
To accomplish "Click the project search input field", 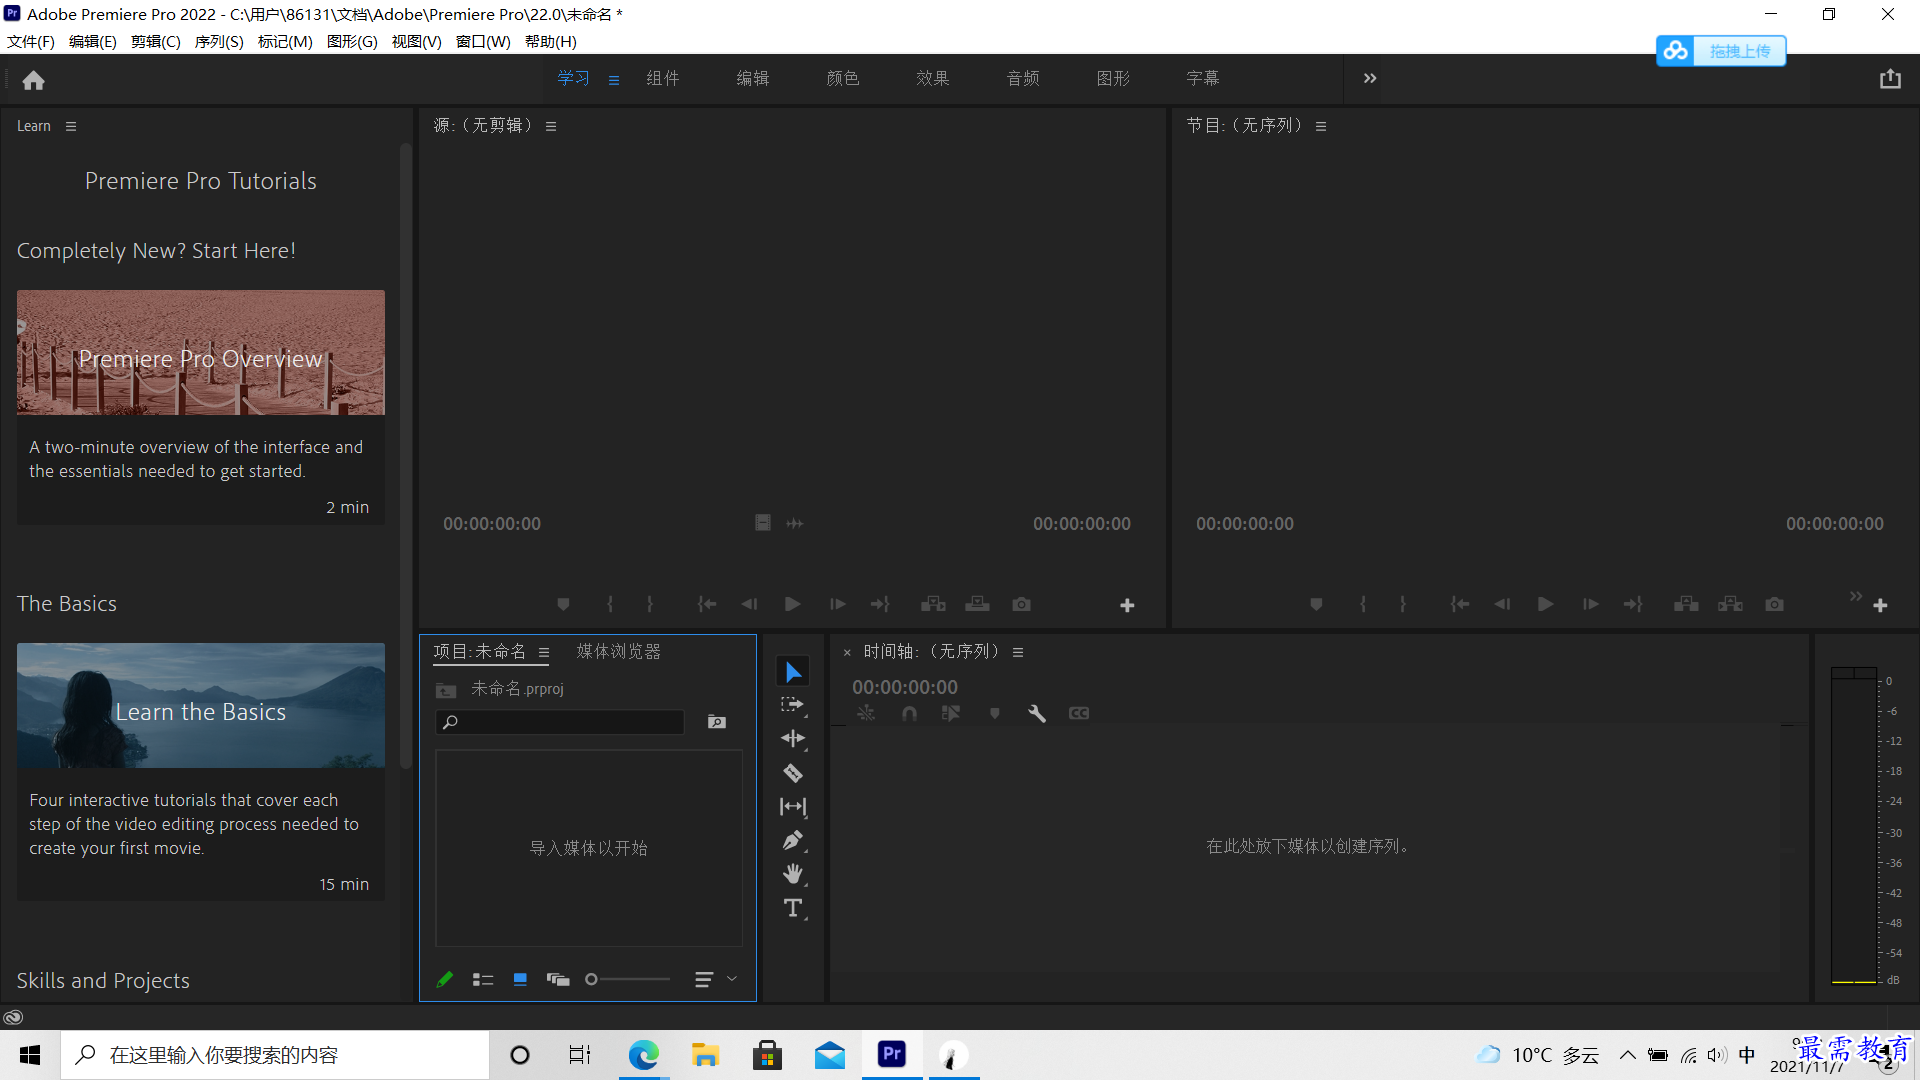I will coord(560,722).
